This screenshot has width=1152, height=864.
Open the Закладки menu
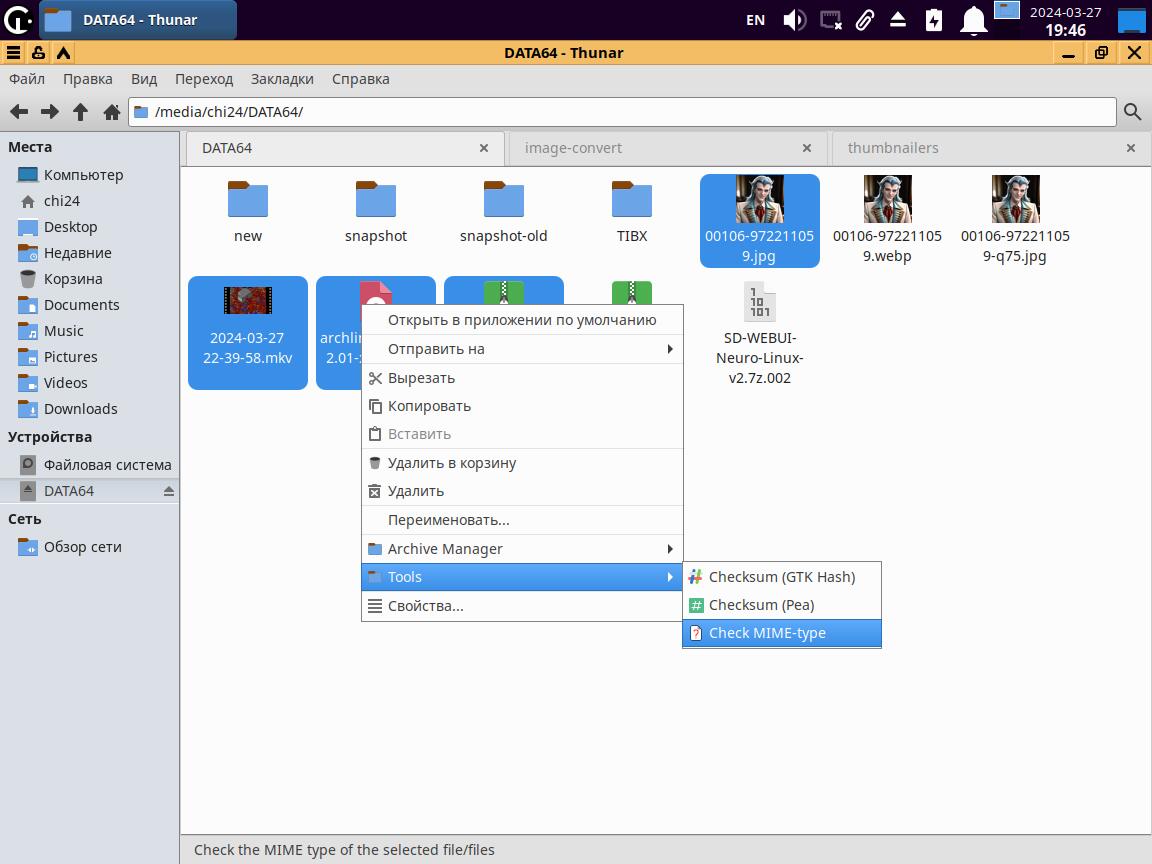coord(282,79)
